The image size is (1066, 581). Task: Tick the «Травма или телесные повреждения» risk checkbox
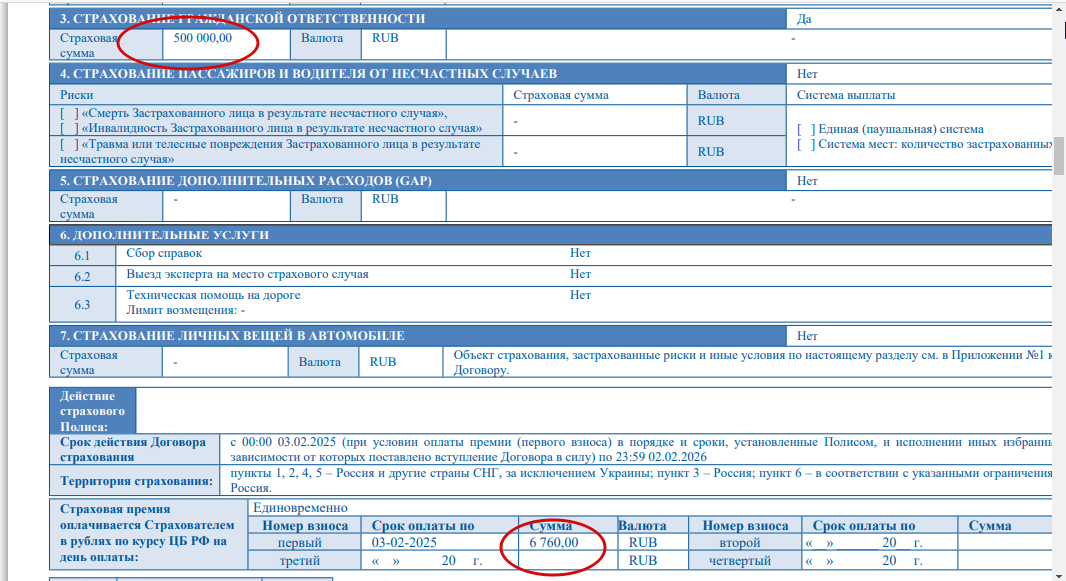(69, 144)
